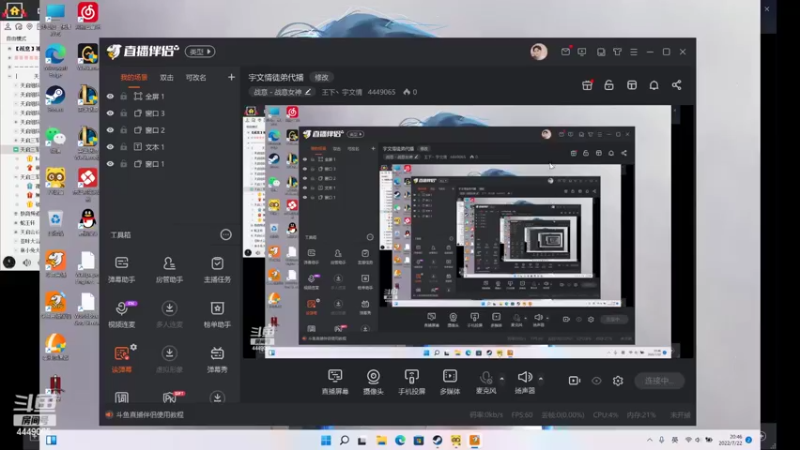Add 手机投屏 source

[412, 382]
